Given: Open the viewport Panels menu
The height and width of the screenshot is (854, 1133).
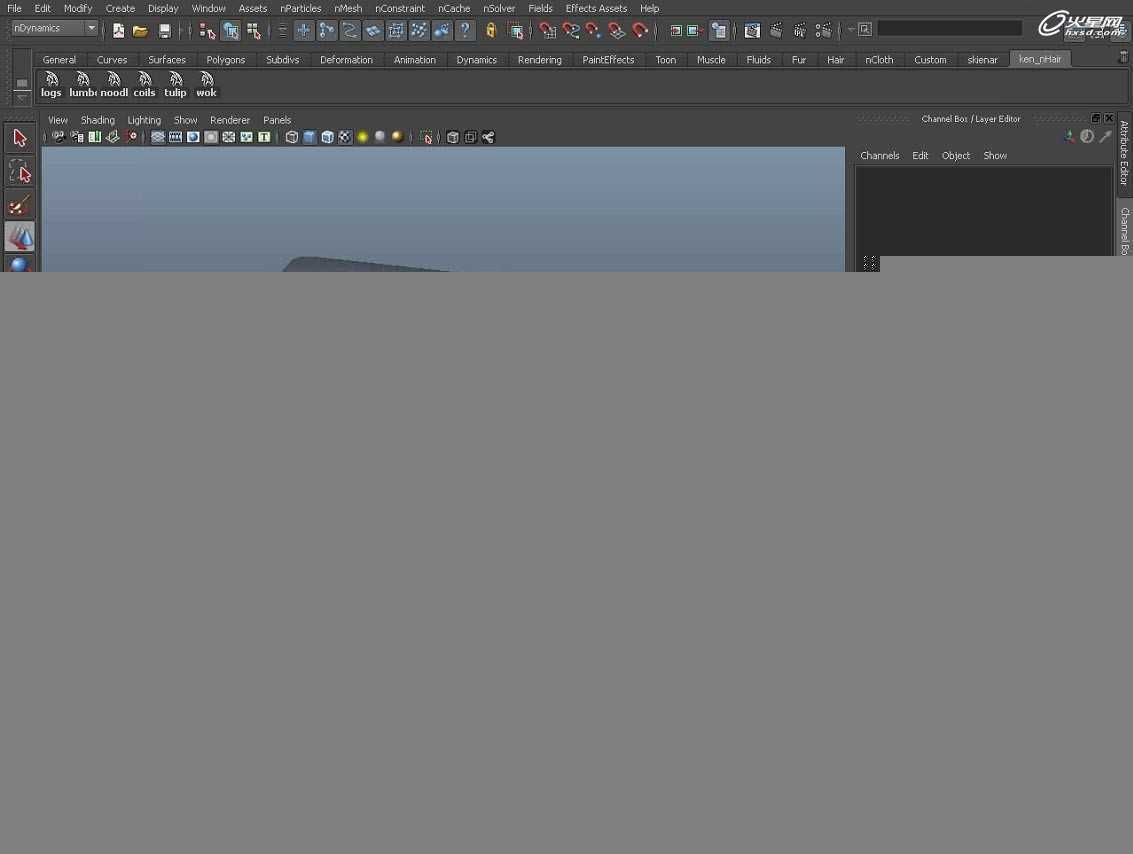Looking at the screenshot, I should pos(277,120).
